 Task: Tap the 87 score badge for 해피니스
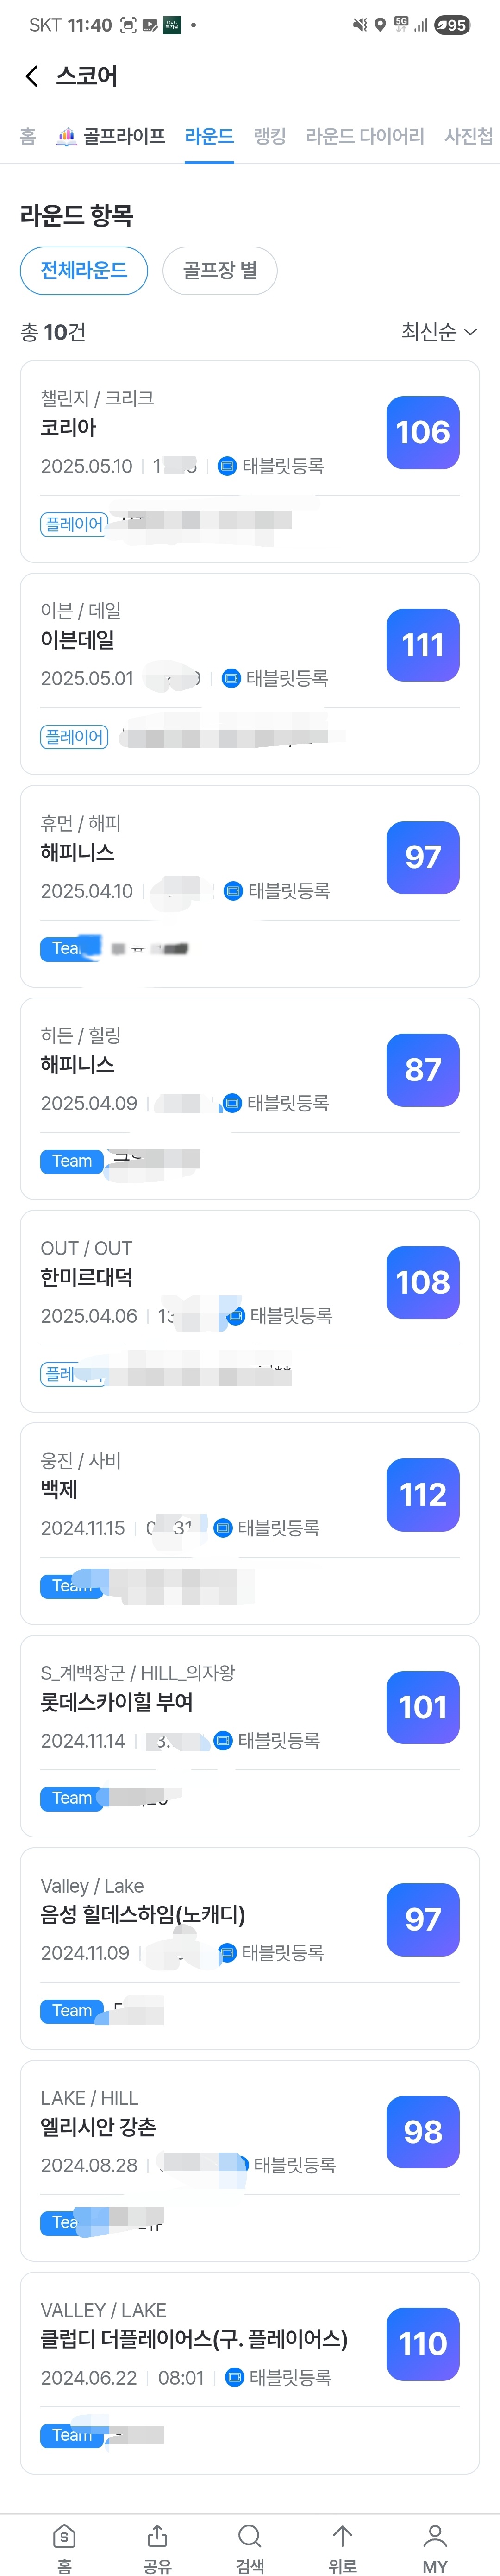coord(422,1070)
